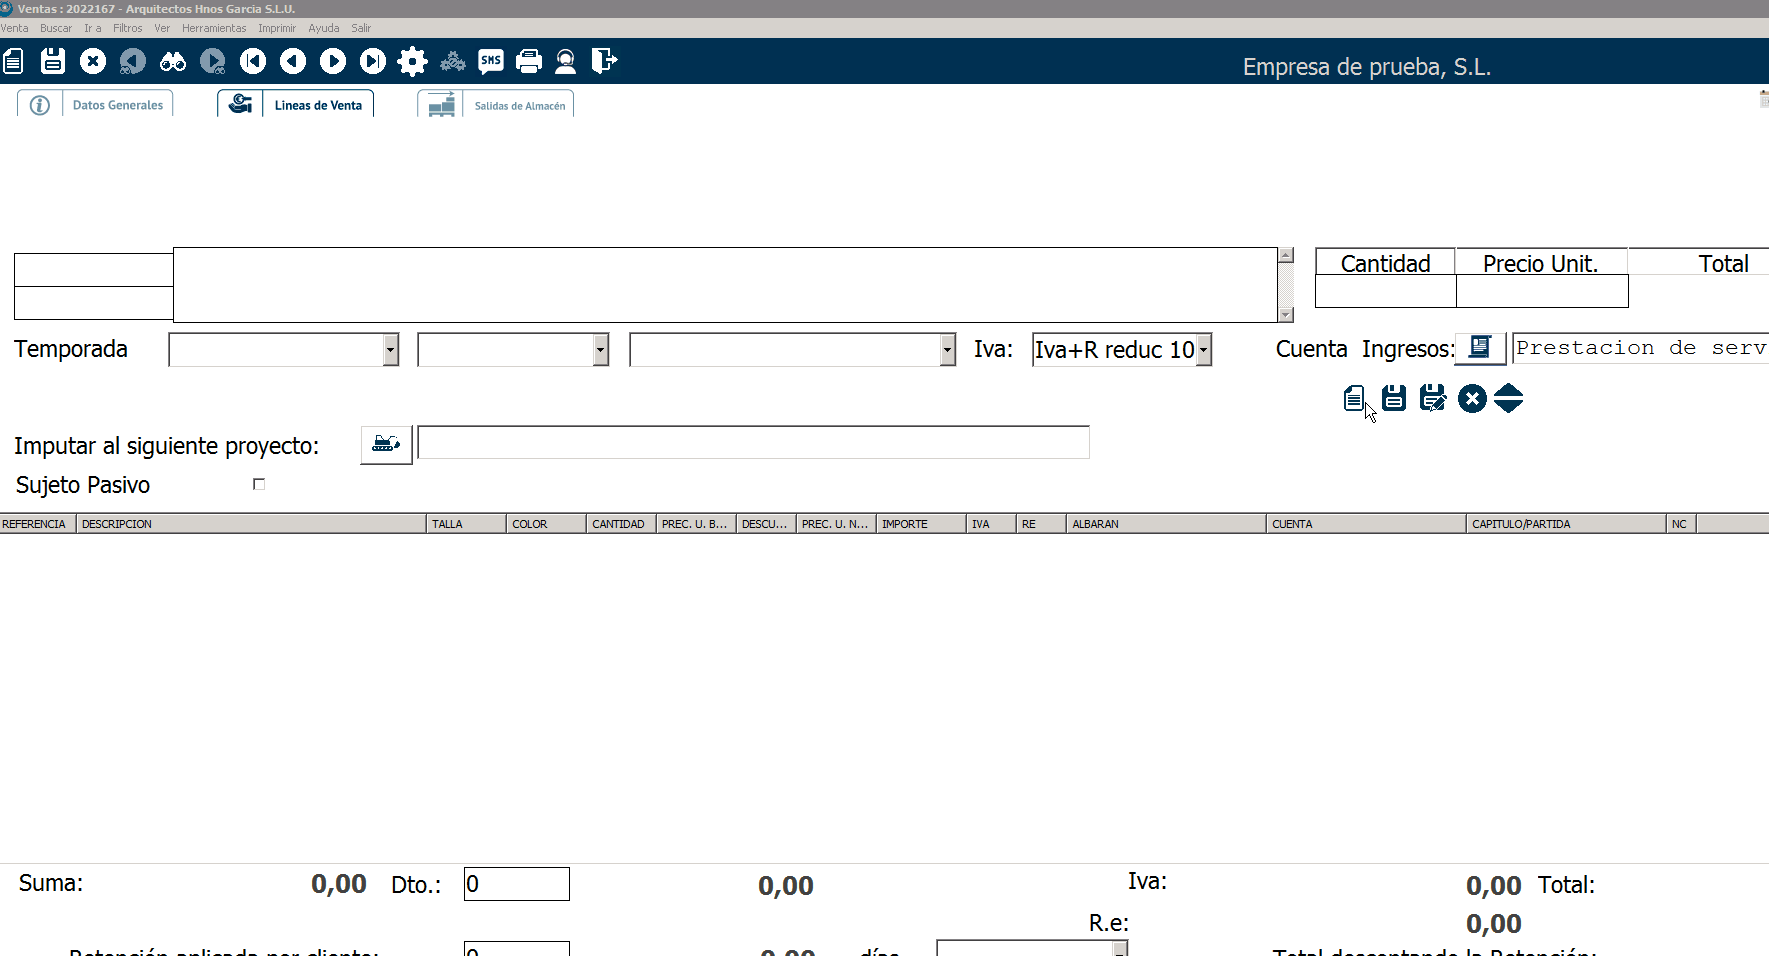Screen dimensions: 1769x956
Task: Toggle the Sujeto Pasivo checkbox
Action: point(259,484)
